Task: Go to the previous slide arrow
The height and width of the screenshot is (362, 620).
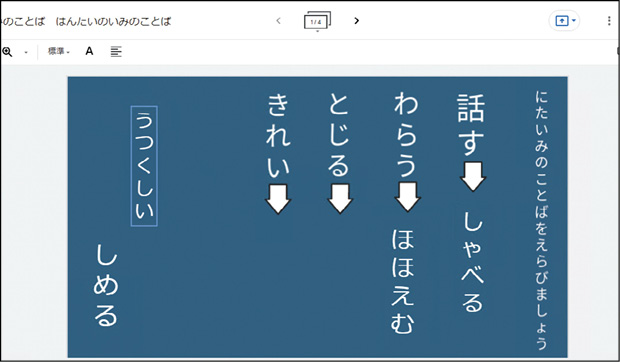Action: pos(278,21)
